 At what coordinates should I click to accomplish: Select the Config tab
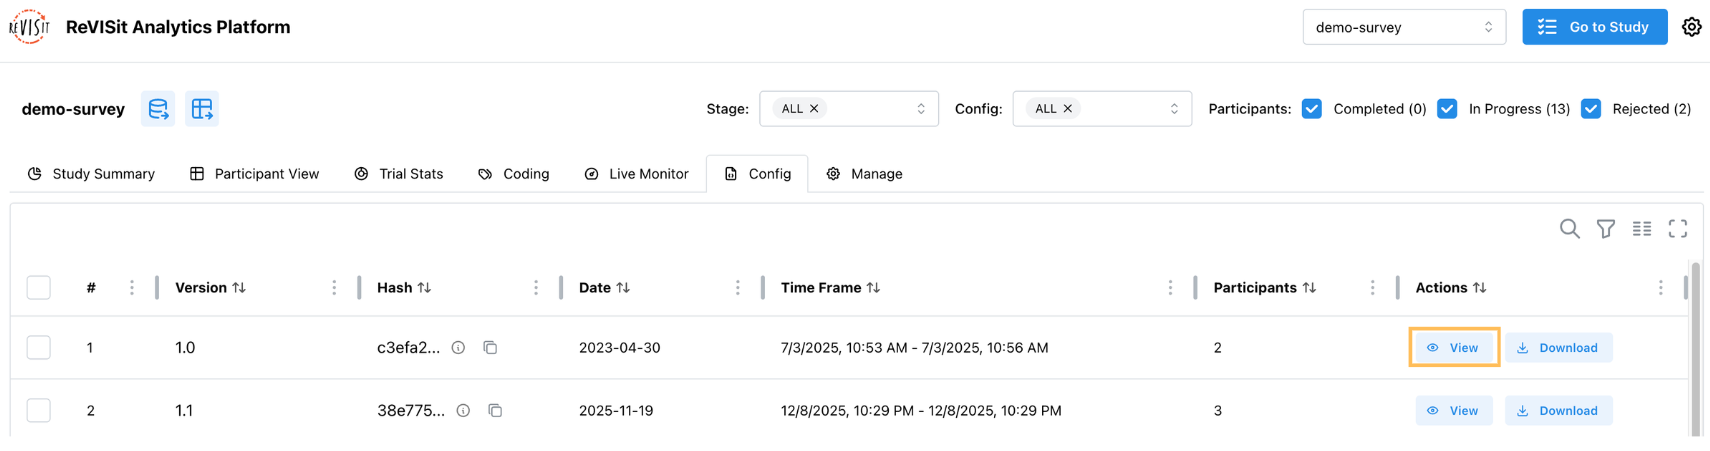point(757,174)
